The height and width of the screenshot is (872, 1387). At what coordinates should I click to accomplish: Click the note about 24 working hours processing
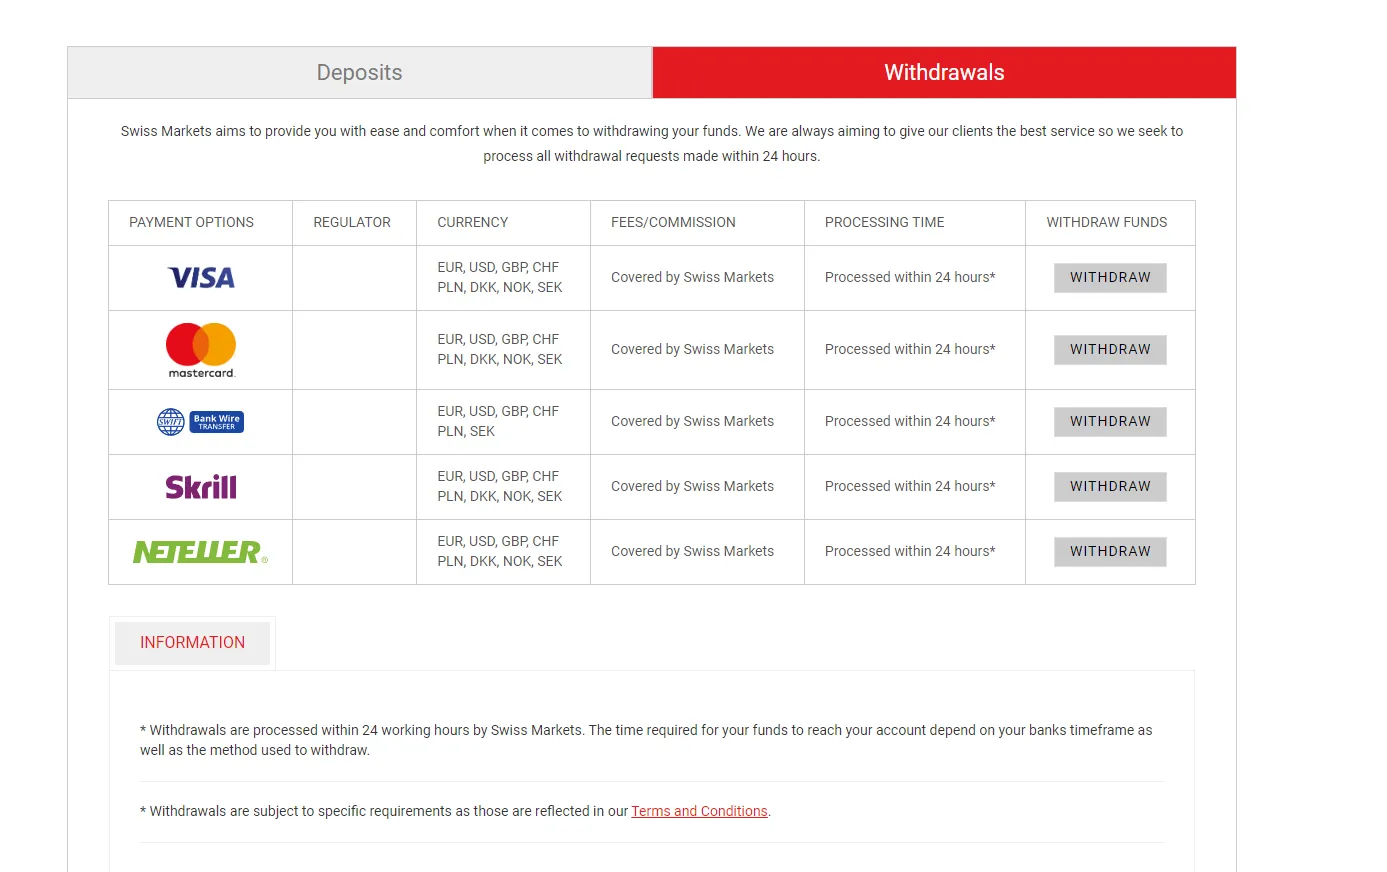pos(646,740)
